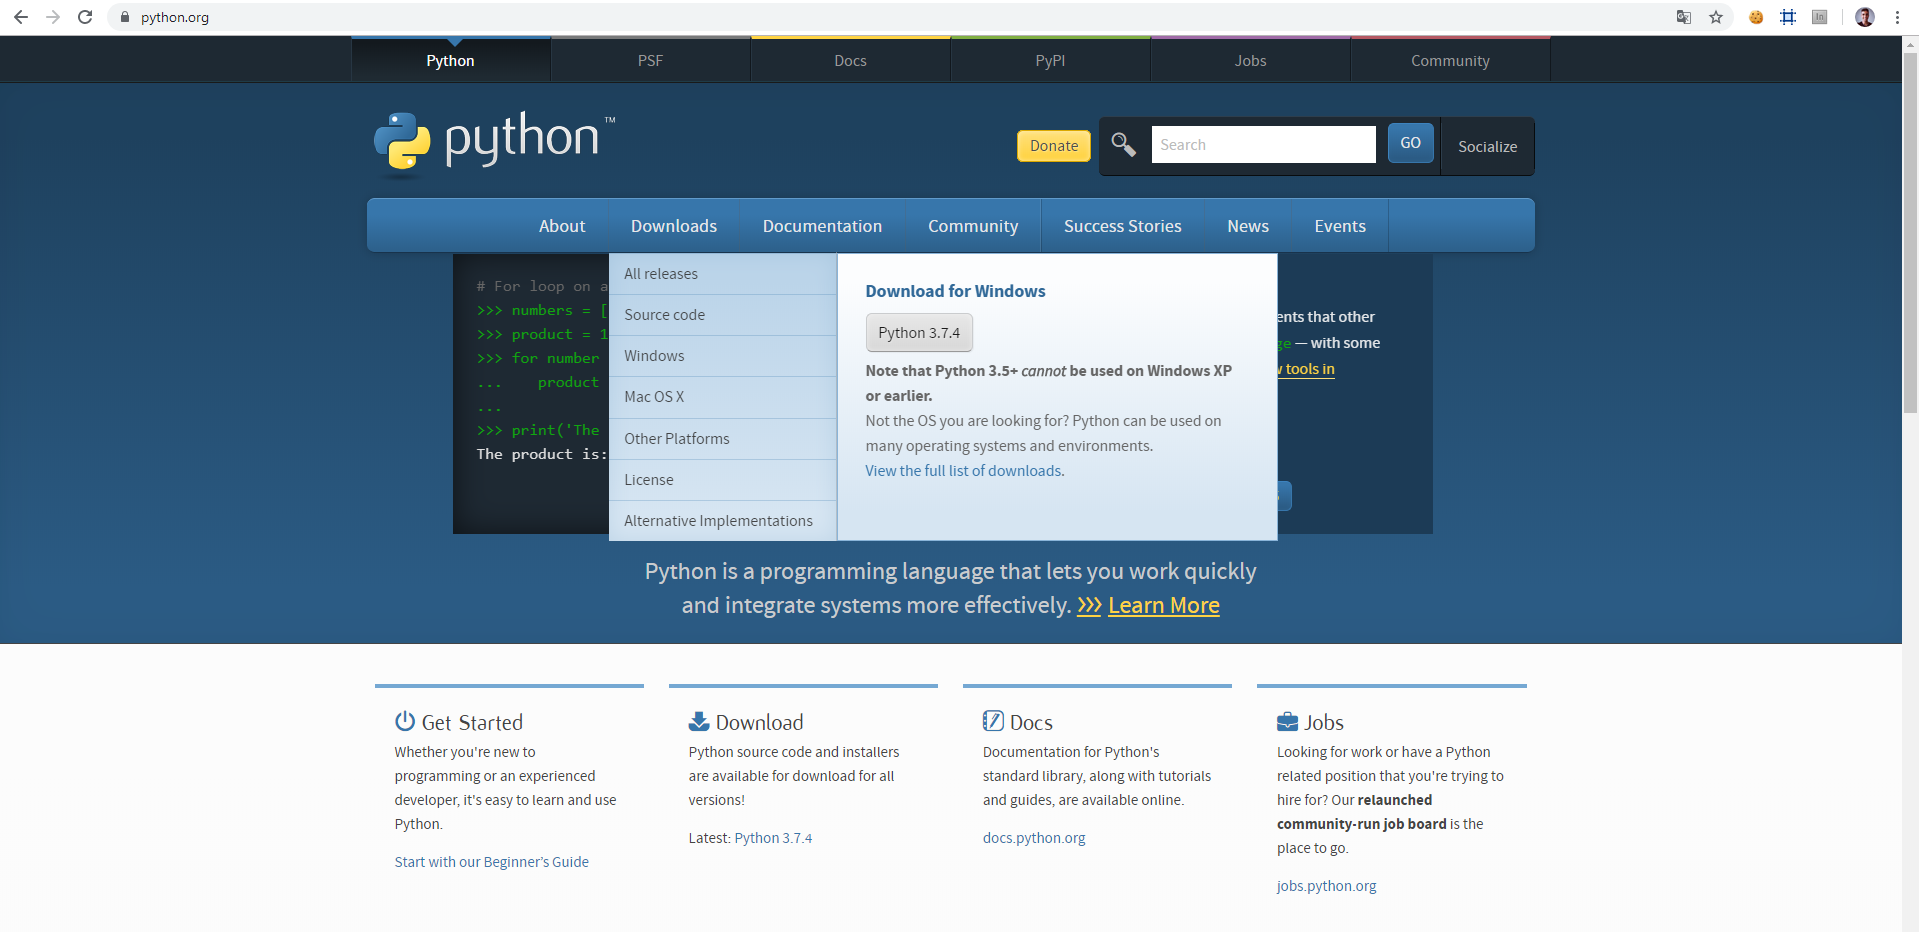
Task: Switch to the PyPI top tab
Action: tap(1050, 61)
